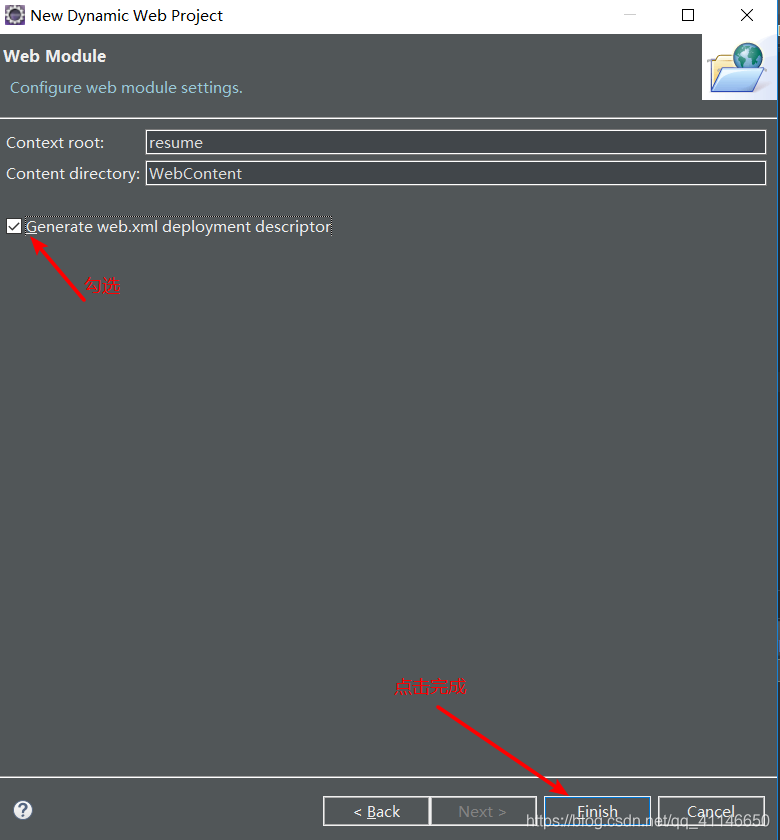Click the help question mark icon
Image resolution: width=780 pixels, height=840 pixels.
(x=23, y=810)
